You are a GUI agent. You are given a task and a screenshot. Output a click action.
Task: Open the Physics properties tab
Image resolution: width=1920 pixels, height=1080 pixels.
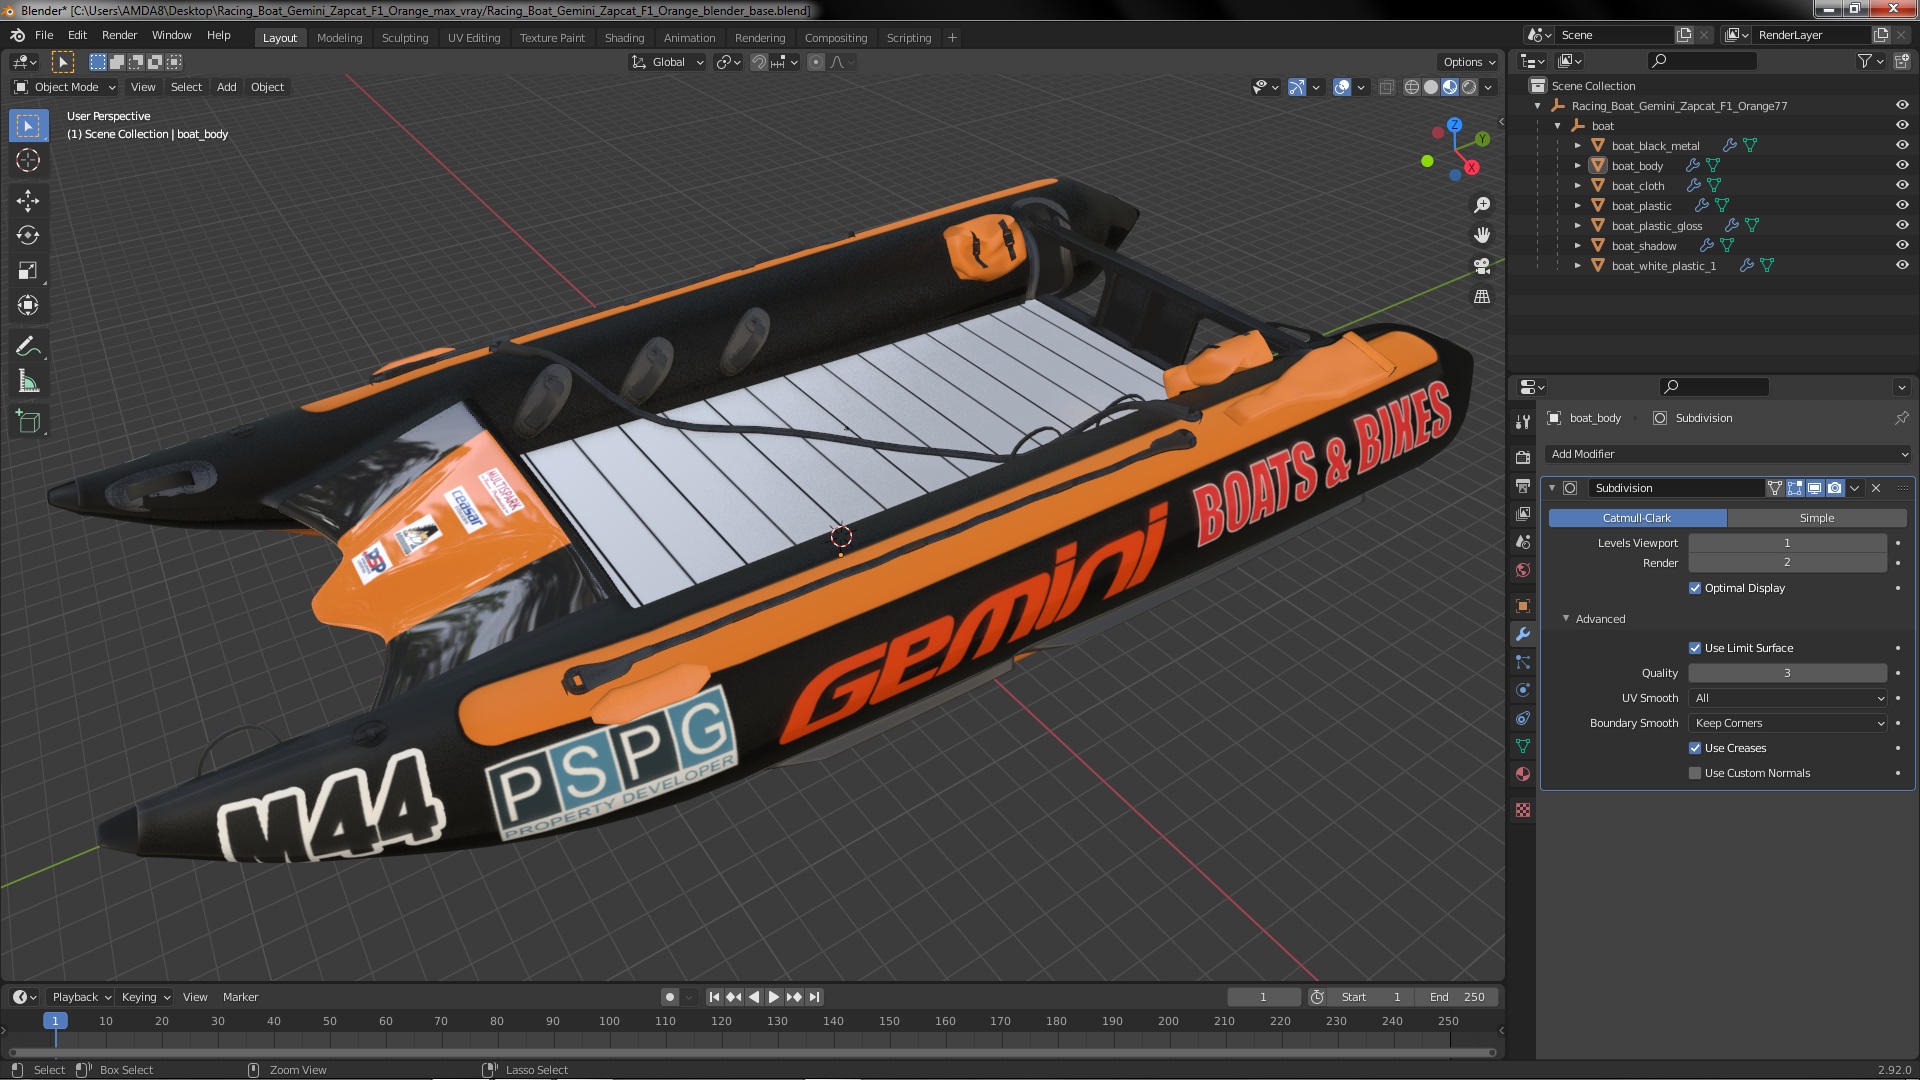[1523, 690]
